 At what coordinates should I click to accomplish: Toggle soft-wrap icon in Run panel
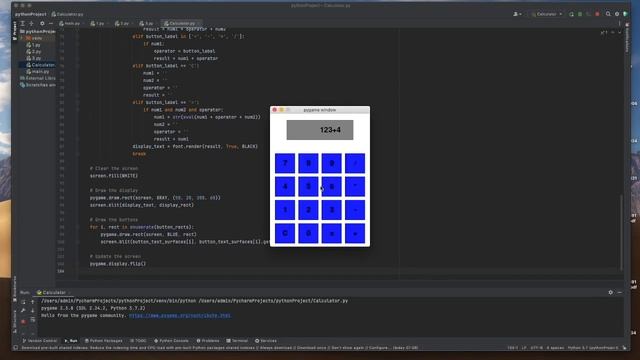click(33, 320)
